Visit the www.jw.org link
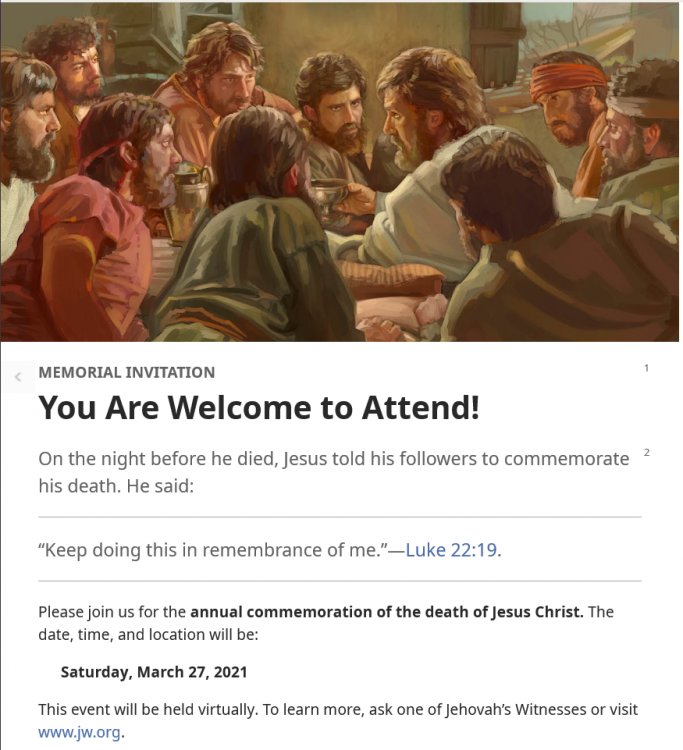Screen dimensions: 683x750 (80, 731)
